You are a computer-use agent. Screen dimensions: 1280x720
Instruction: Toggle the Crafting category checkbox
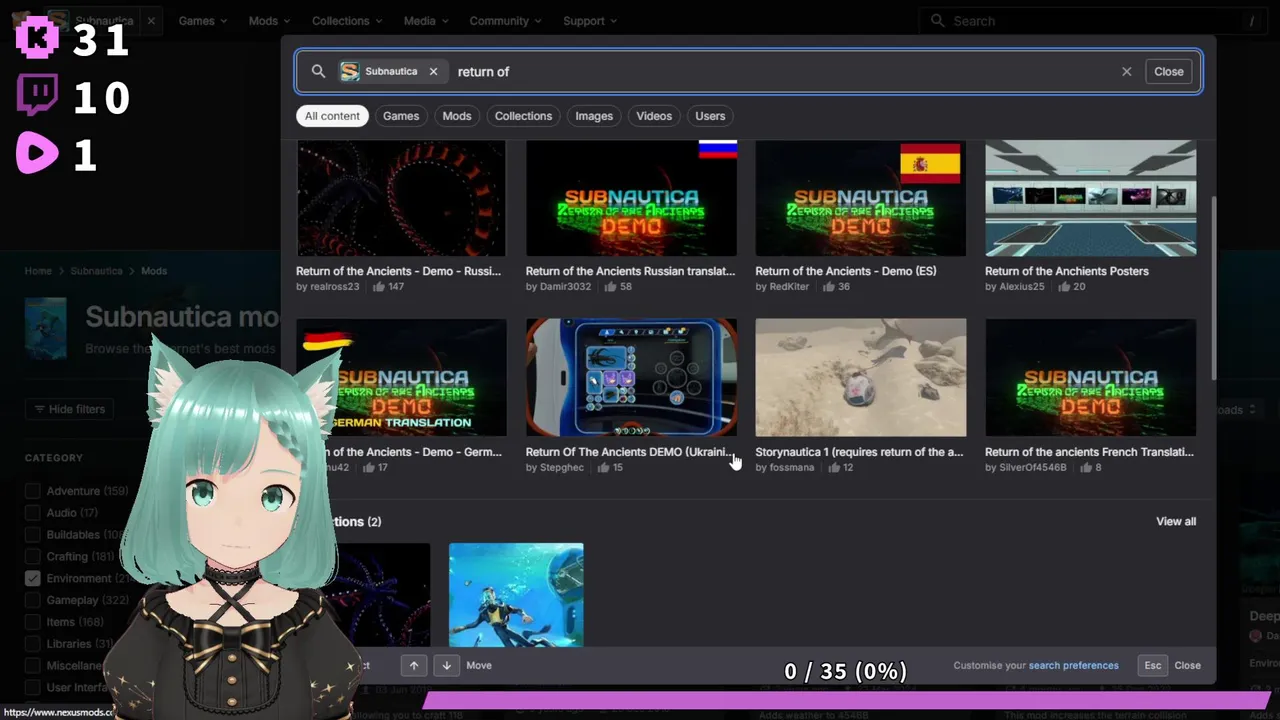tap(33, 557)
